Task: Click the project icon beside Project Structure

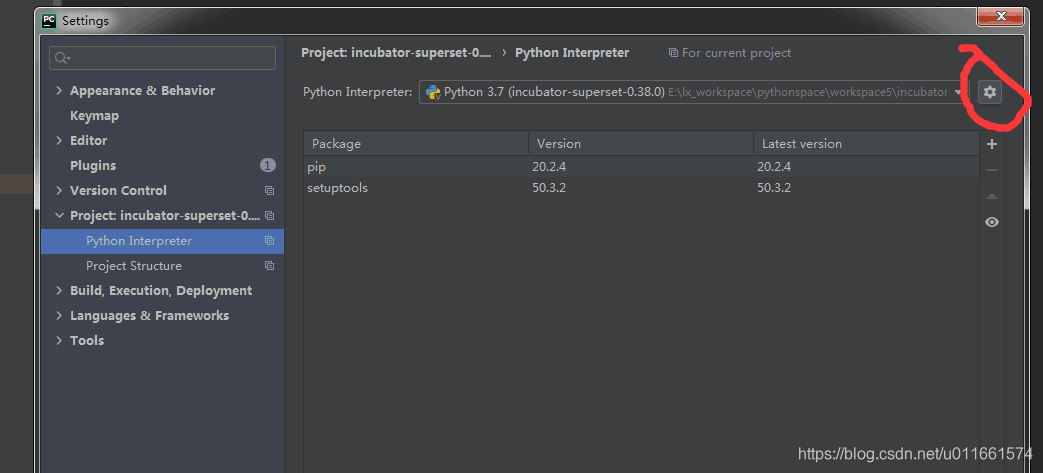Action: point(269,266)
